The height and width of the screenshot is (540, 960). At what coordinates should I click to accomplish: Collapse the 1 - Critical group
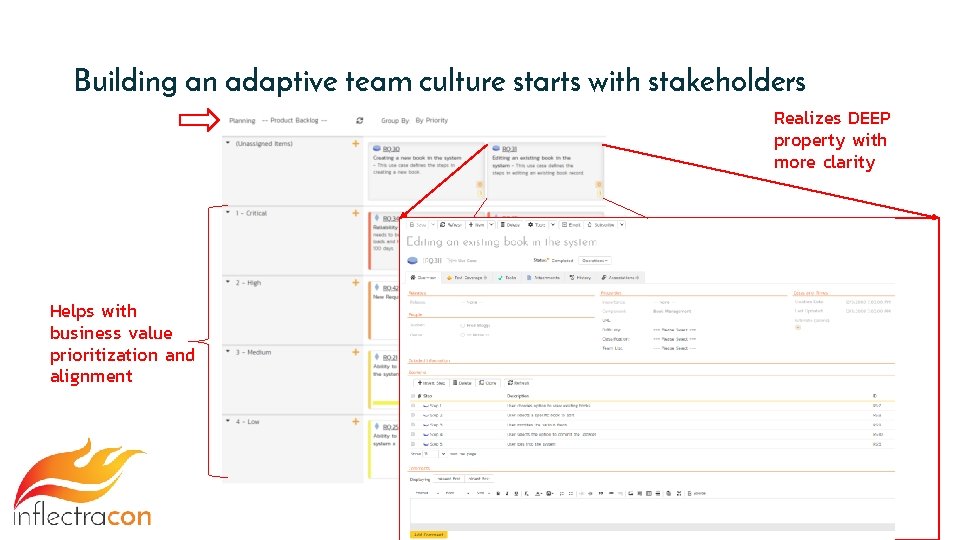tap(228, 213)
